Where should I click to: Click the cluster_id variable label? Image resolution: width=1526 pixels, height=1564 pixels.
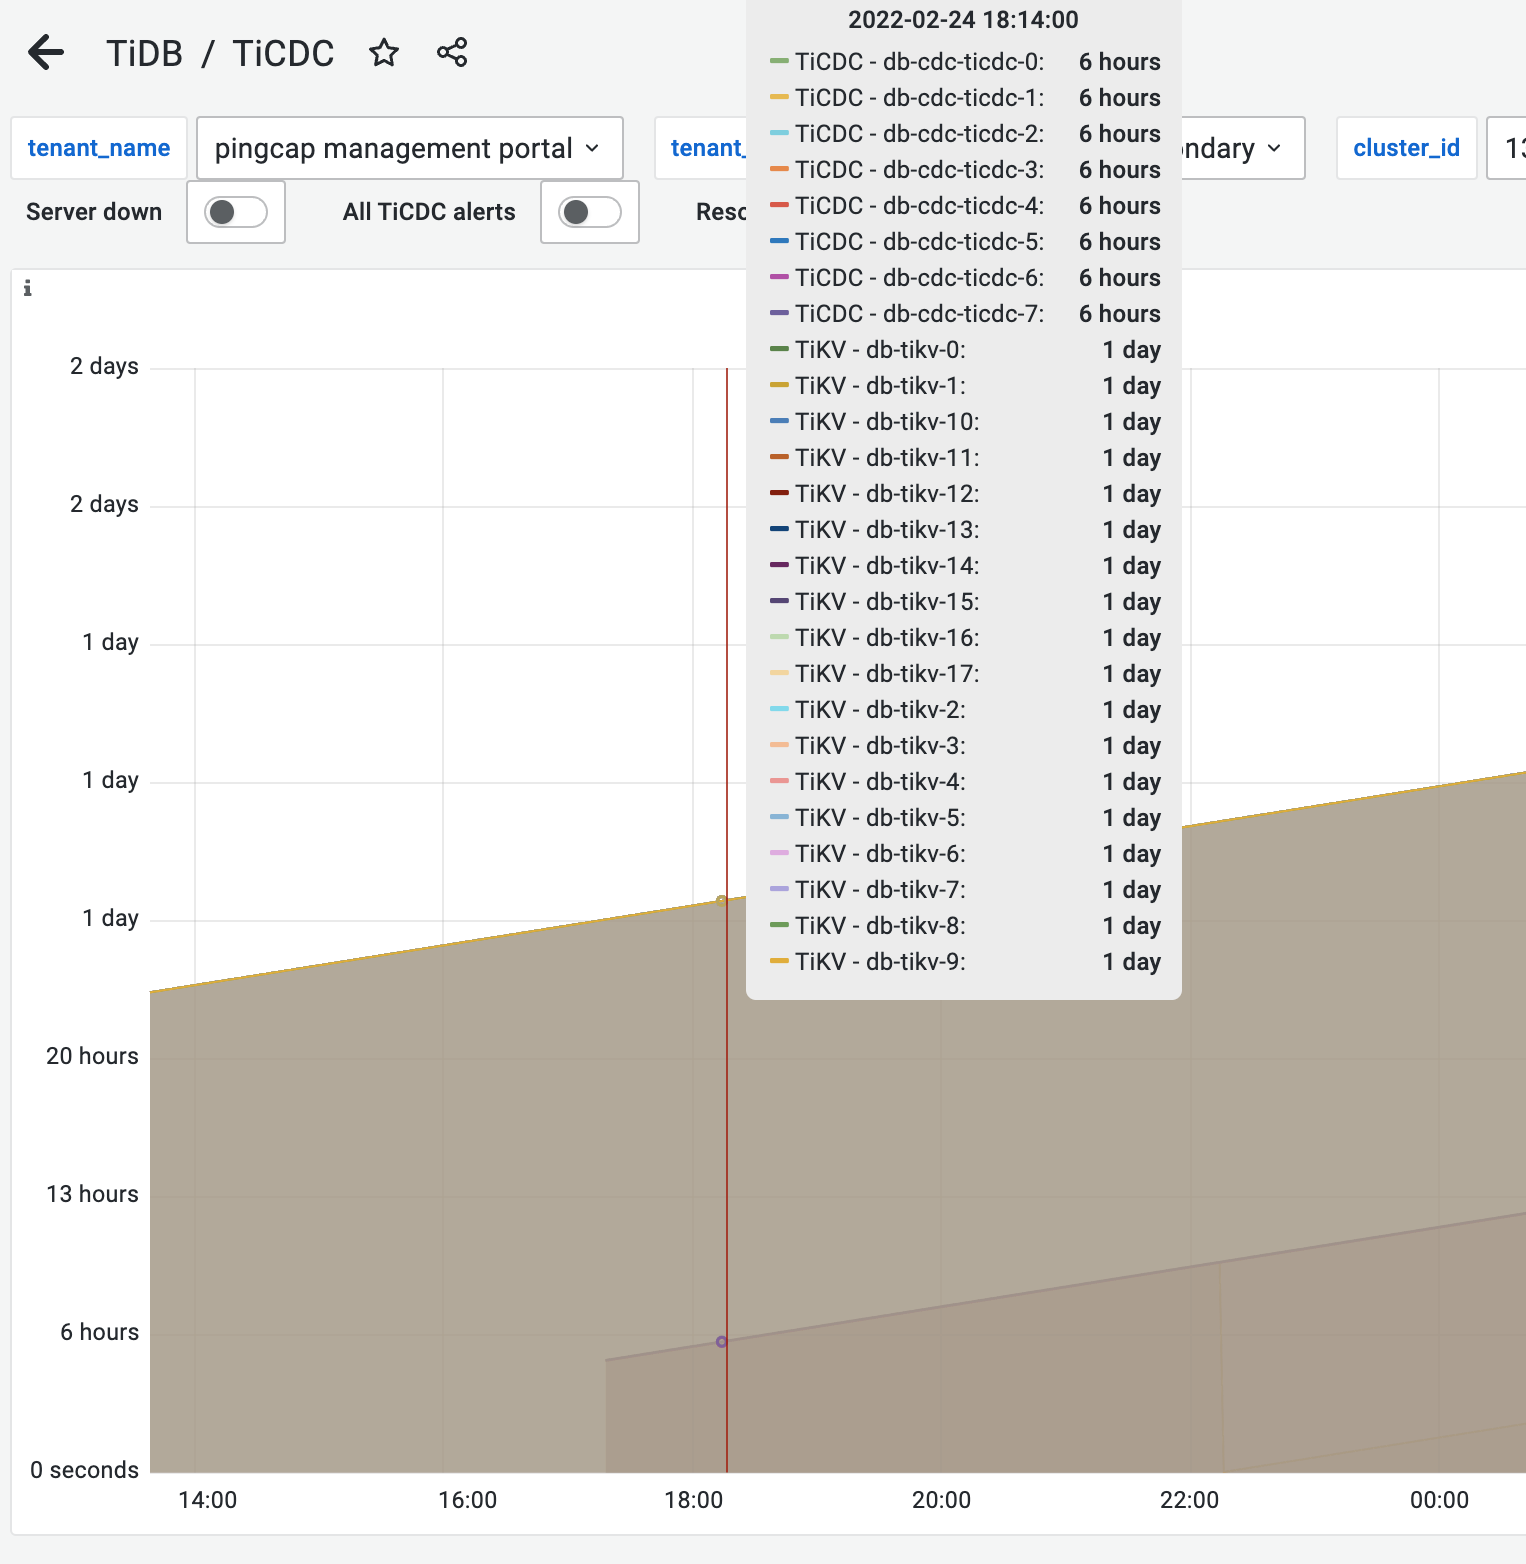point(1406,148)
